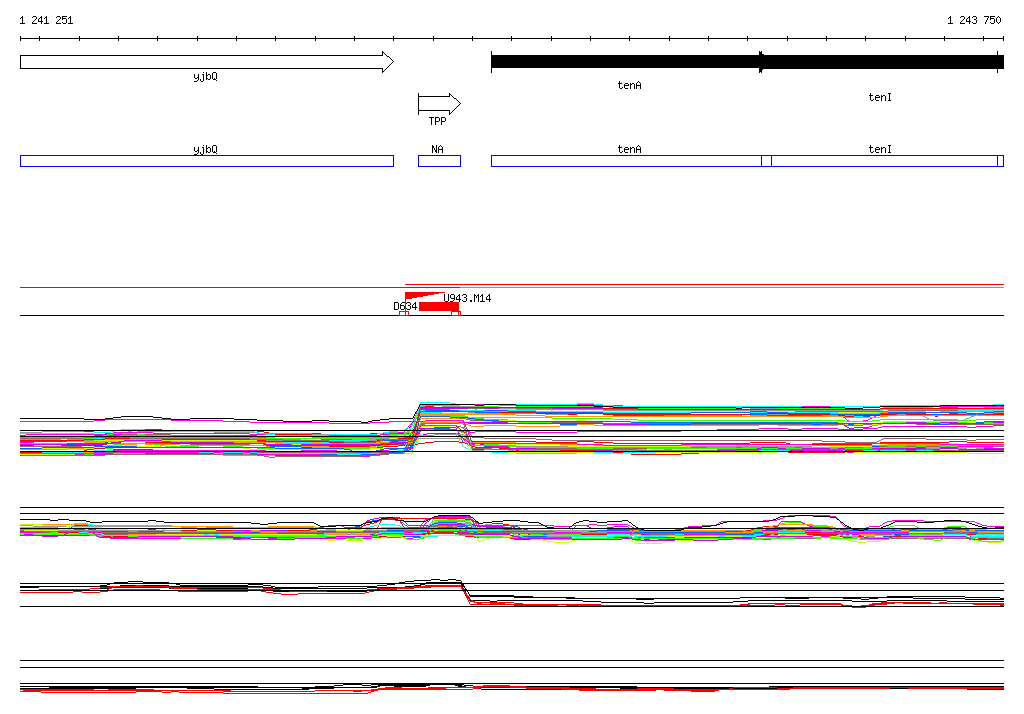
Task: Click end coordinate 1 243 750
Action: pos(974,20)
